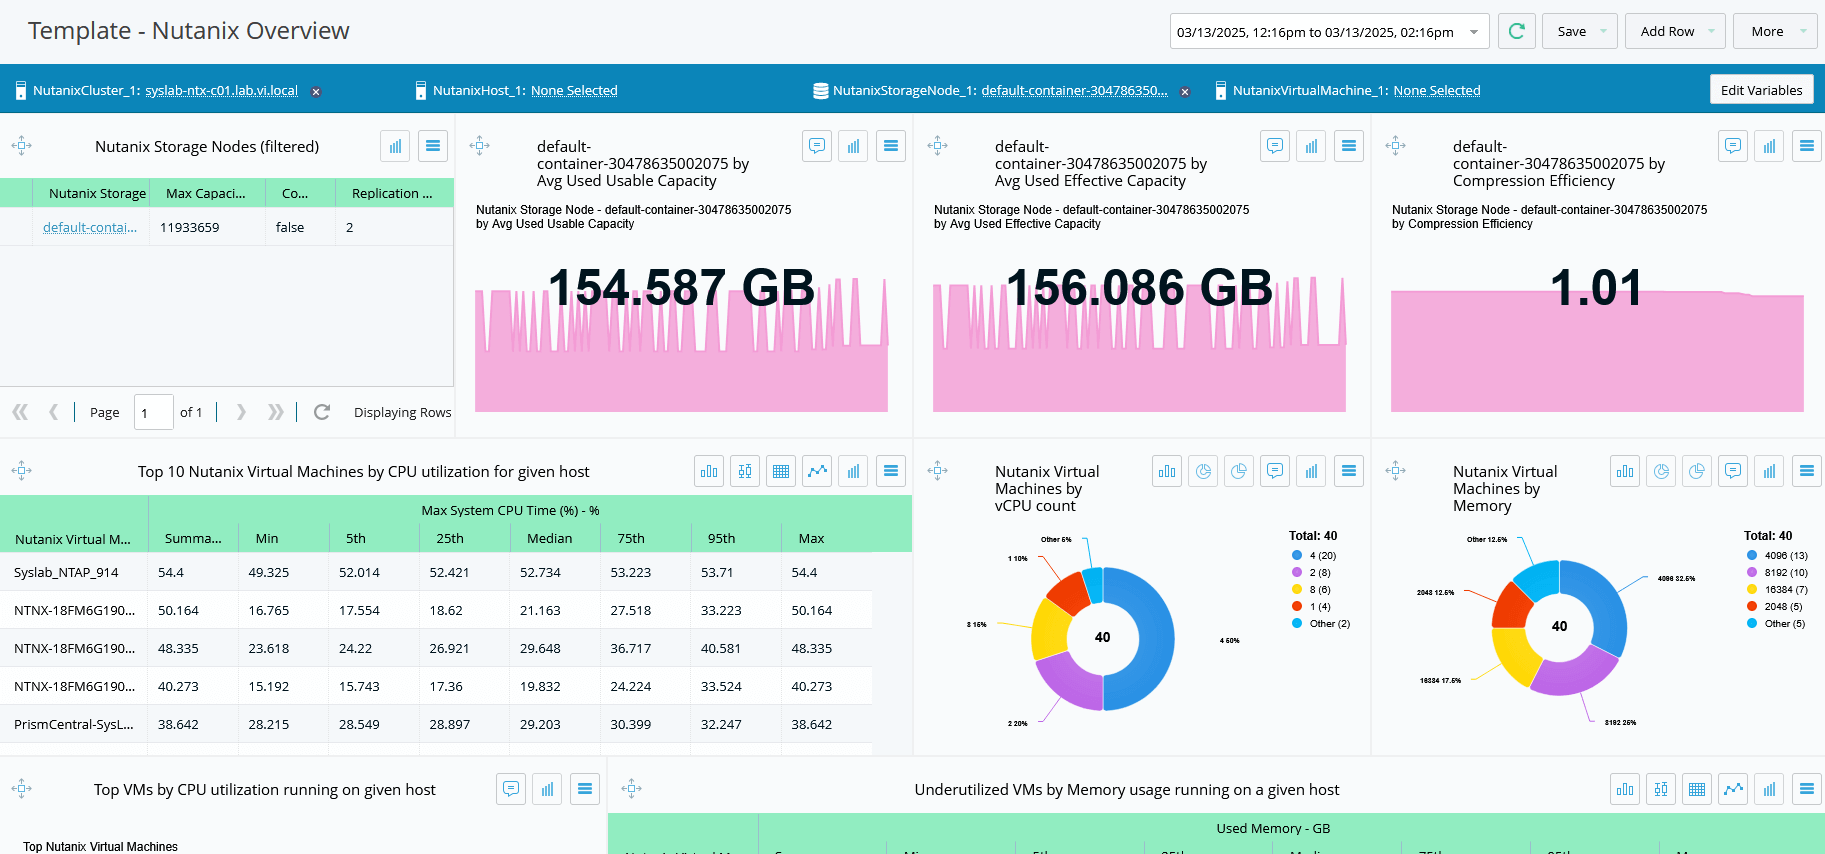Image resolution: width=1825 pixels, height=854 pixels.
Task: Sort by Max Capaci... column header
Action: click(206, 193)
